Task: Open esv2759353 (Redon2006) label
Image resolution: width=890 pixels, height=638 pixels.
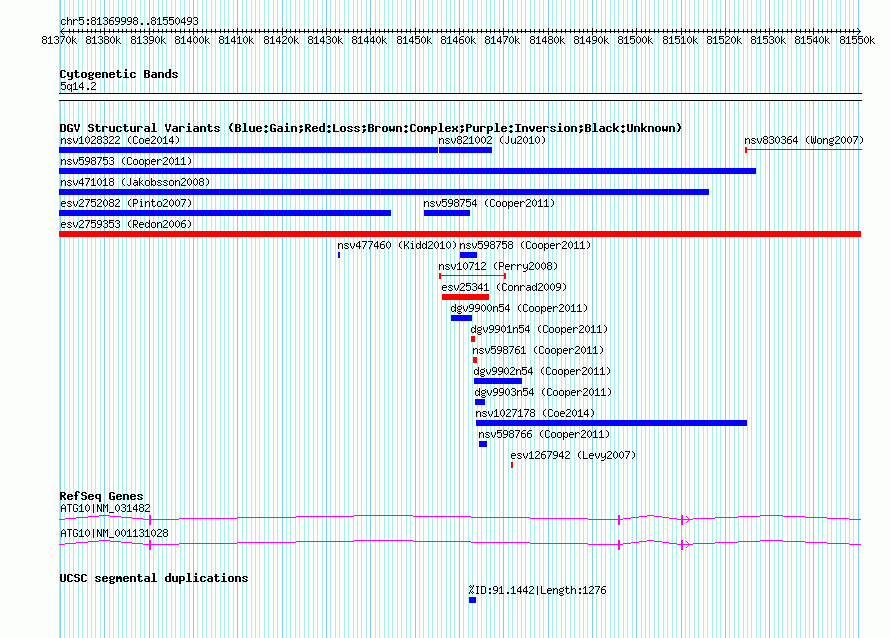Action: point(126,224)
